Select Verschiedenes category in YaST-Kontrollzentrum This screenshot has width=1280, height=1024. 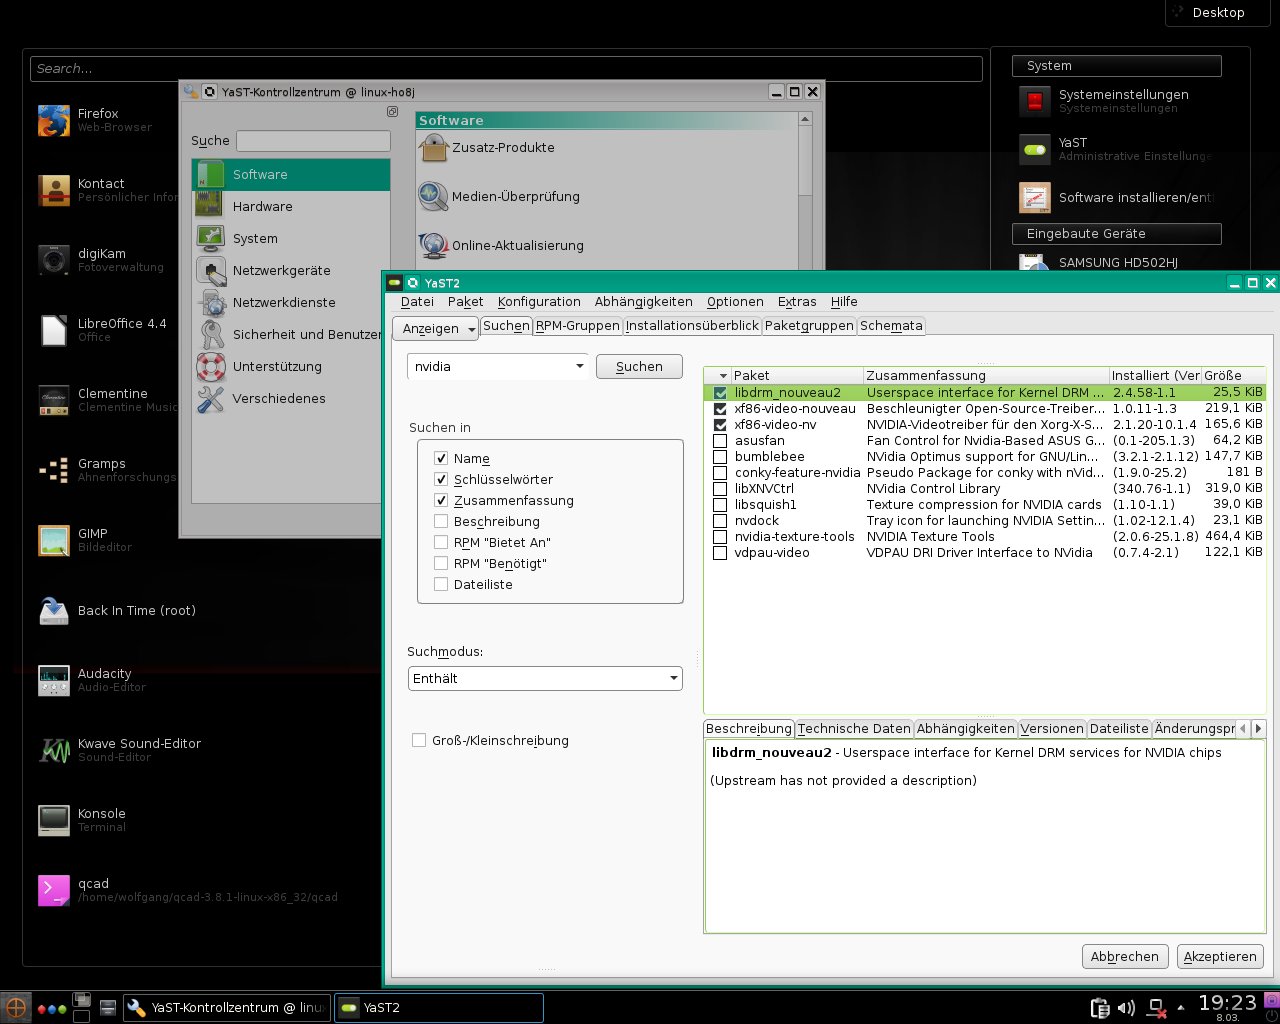click(x=287, y=398)
